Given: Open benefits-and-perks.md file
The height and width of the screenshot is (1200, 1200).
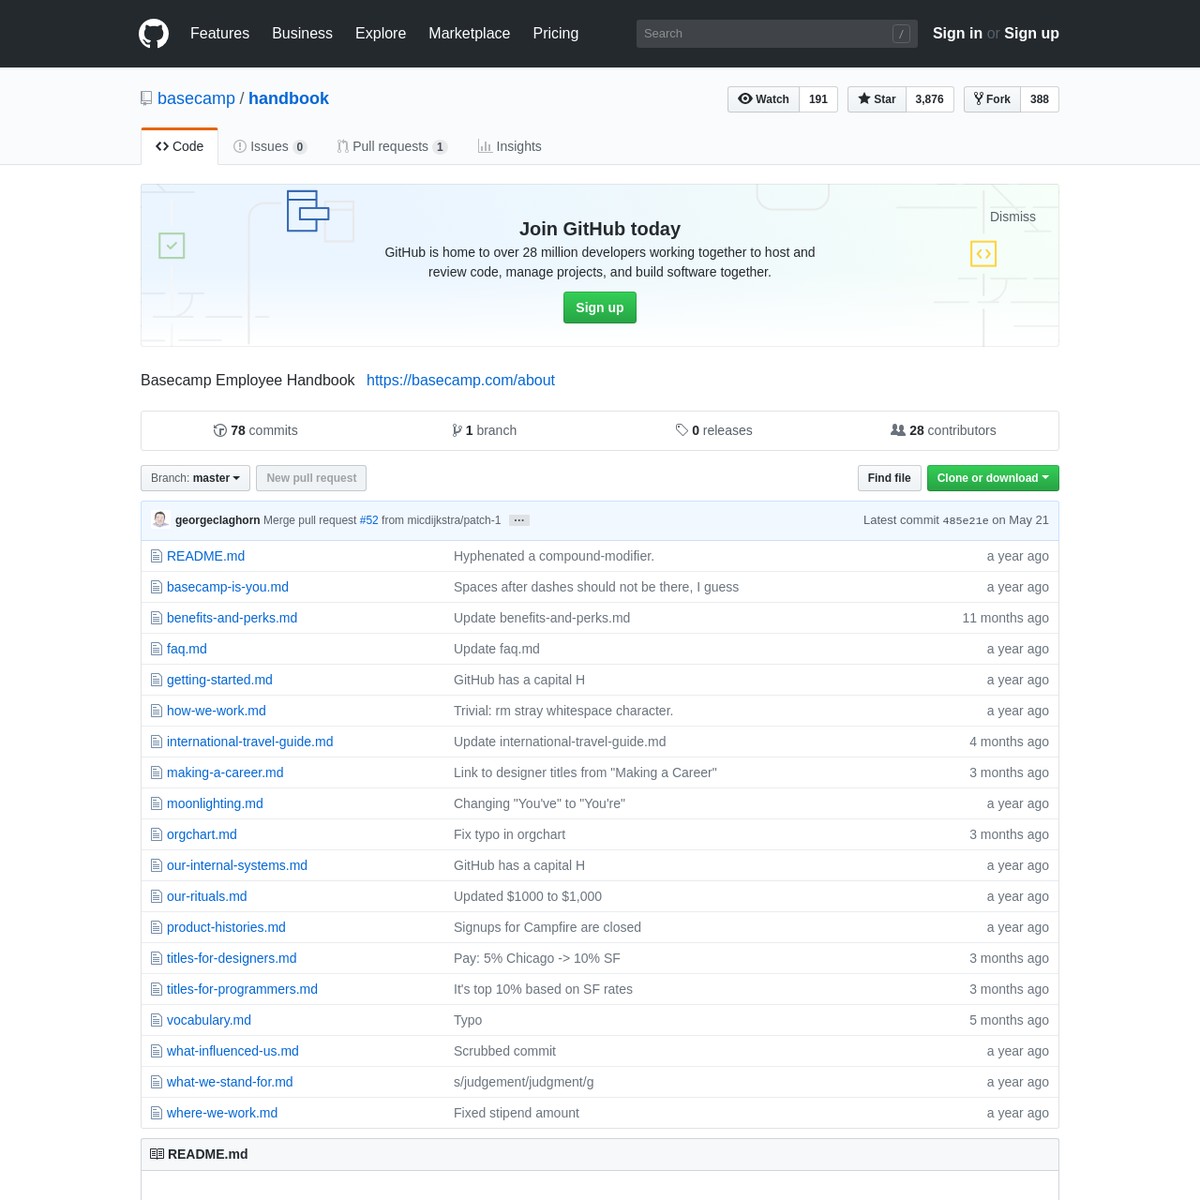Looking at the screenshot, I should click(x=232, y=618).
